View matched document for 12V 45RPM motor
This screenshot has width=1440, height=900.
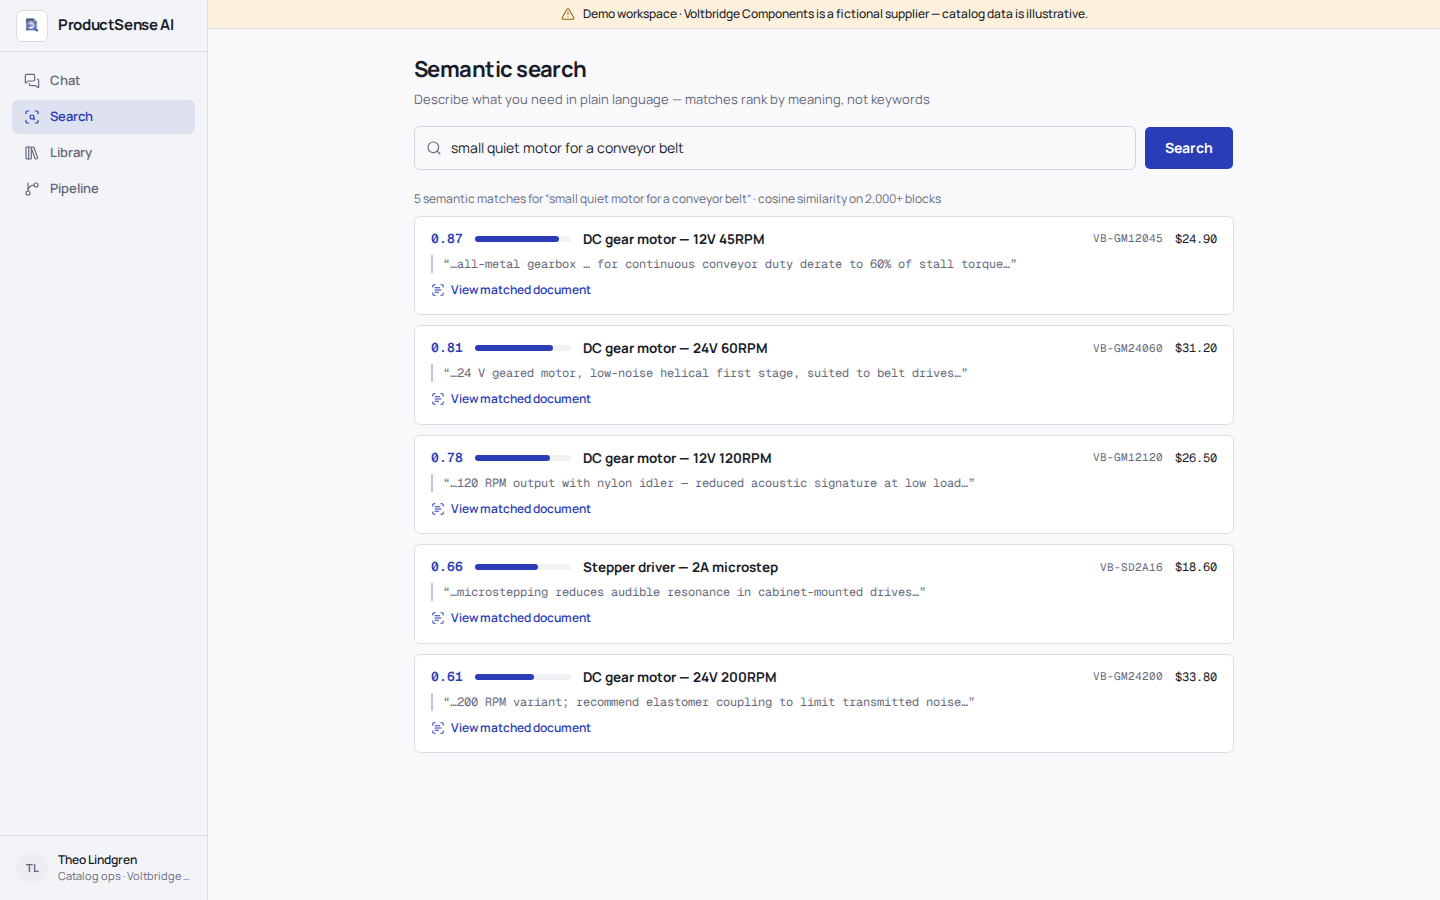coord(511,290)
